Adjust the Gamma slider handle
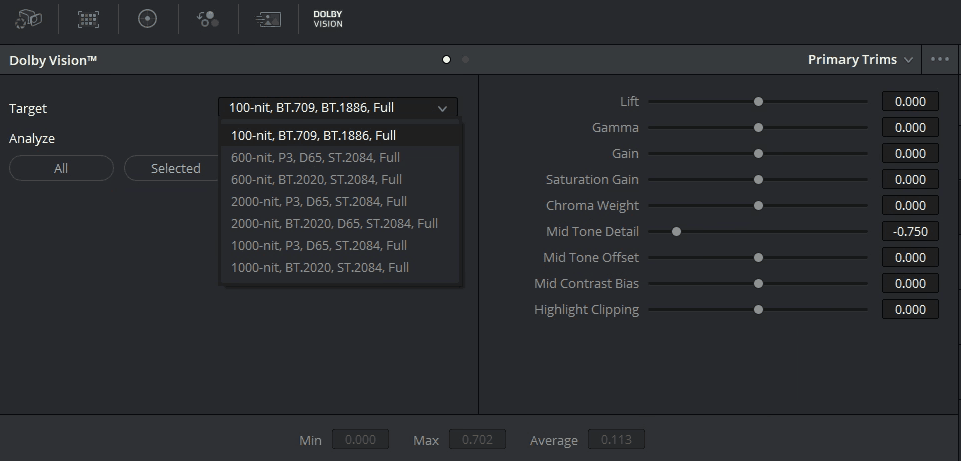Viewport: 961px width, 461px height. pyautogui.click(x=758, y=128)
